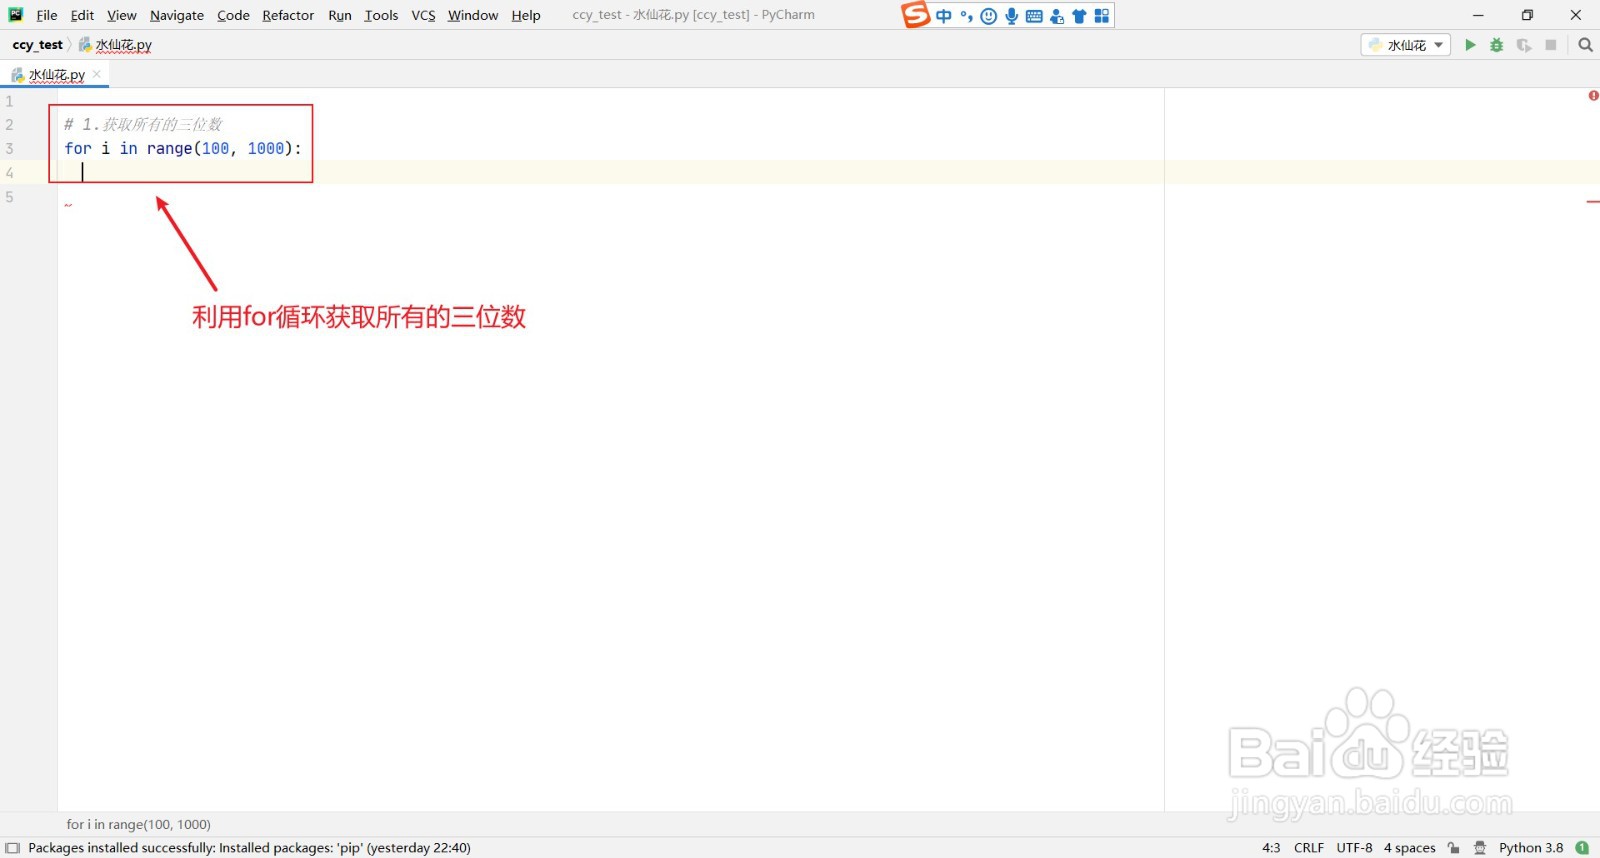The image size is (1600, 858).
Task: Open the Tools menu
Action: pyautogui.click(x=381, y=15)
